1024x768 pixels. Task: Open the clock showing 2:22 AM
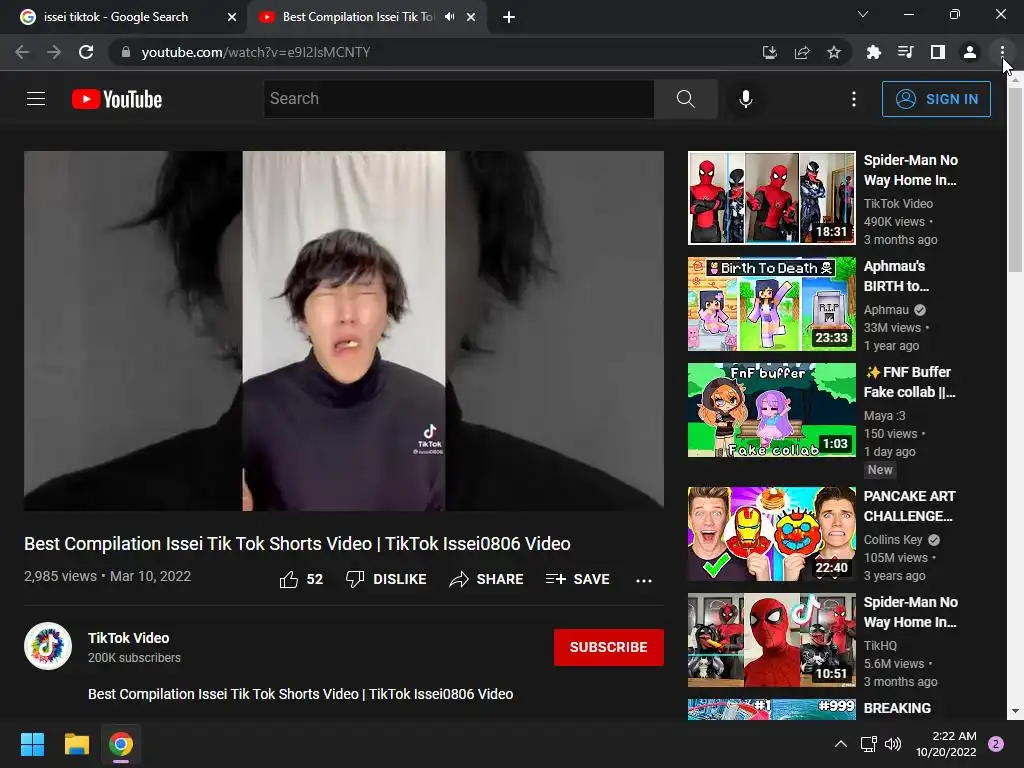[x=946, y=744]
